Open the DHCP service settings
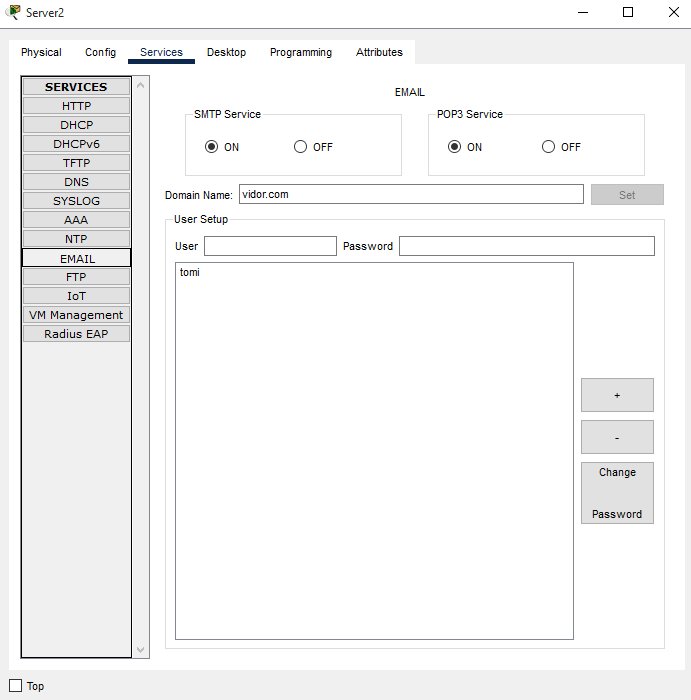Viewport: 691px width, 700px height. pos(76,125)
